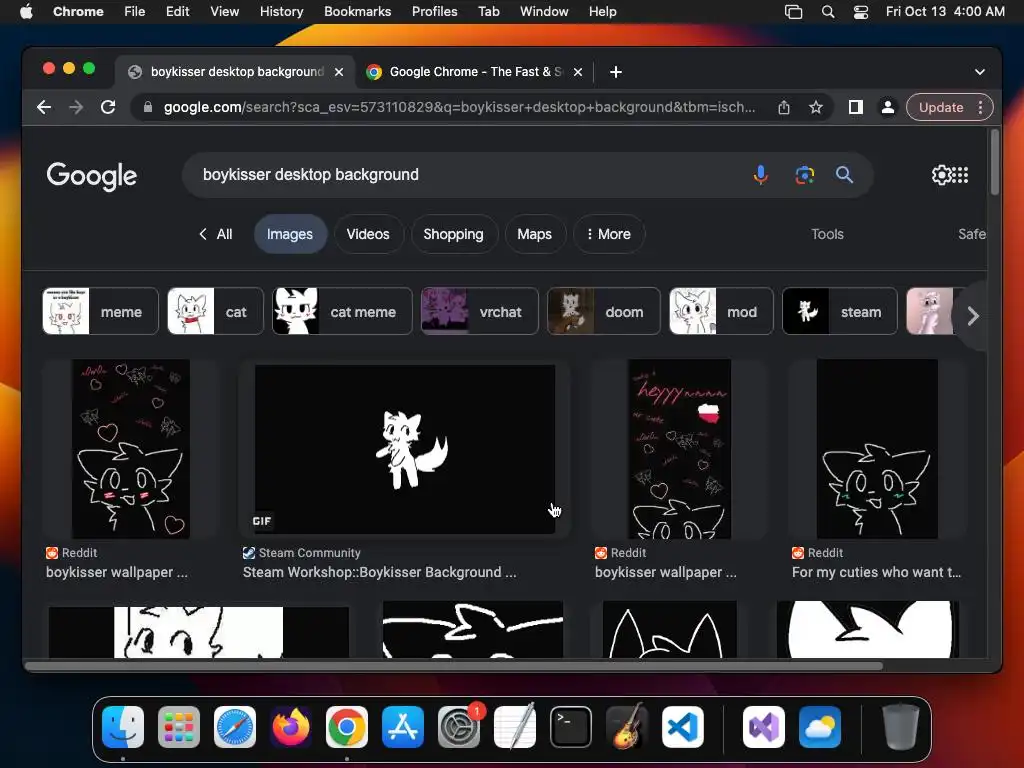1024x768 pixels.
Task: Expand the tab search chevron dropdown
Action: click(980, 72)
